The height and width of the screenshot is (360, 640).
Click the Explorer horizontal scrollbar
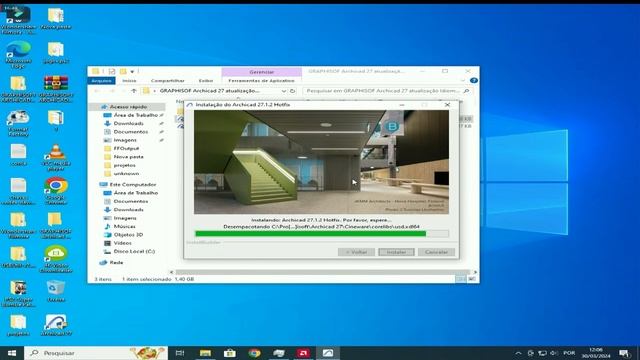322,272
